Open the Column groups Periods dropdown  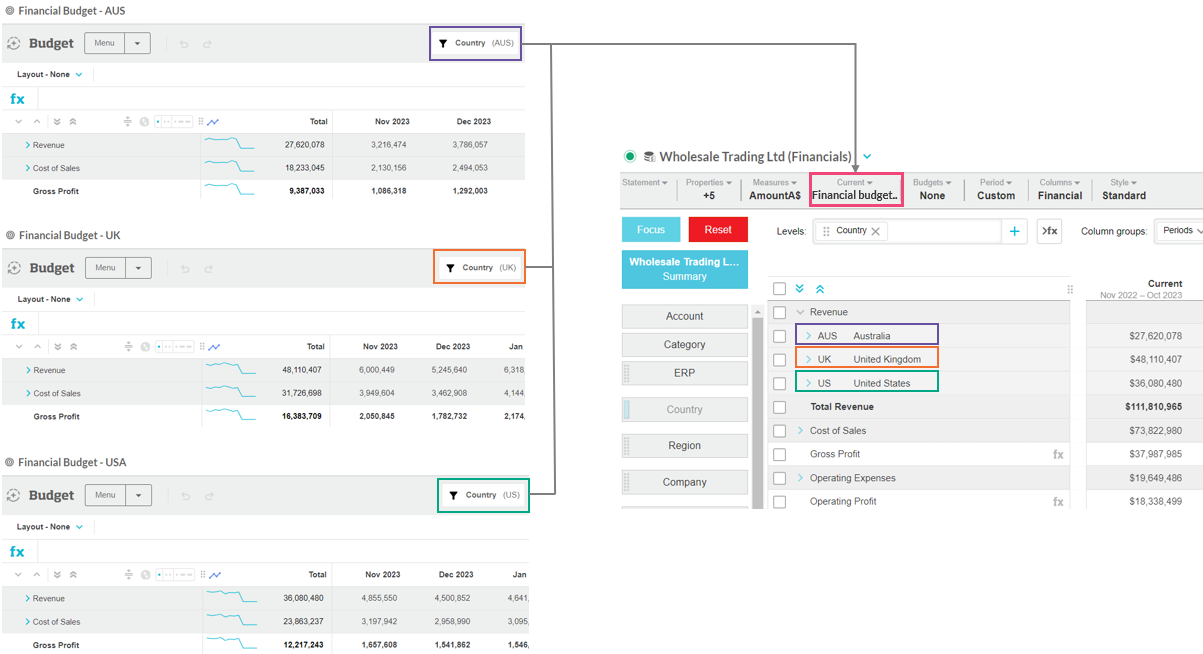pos(1180,231)
